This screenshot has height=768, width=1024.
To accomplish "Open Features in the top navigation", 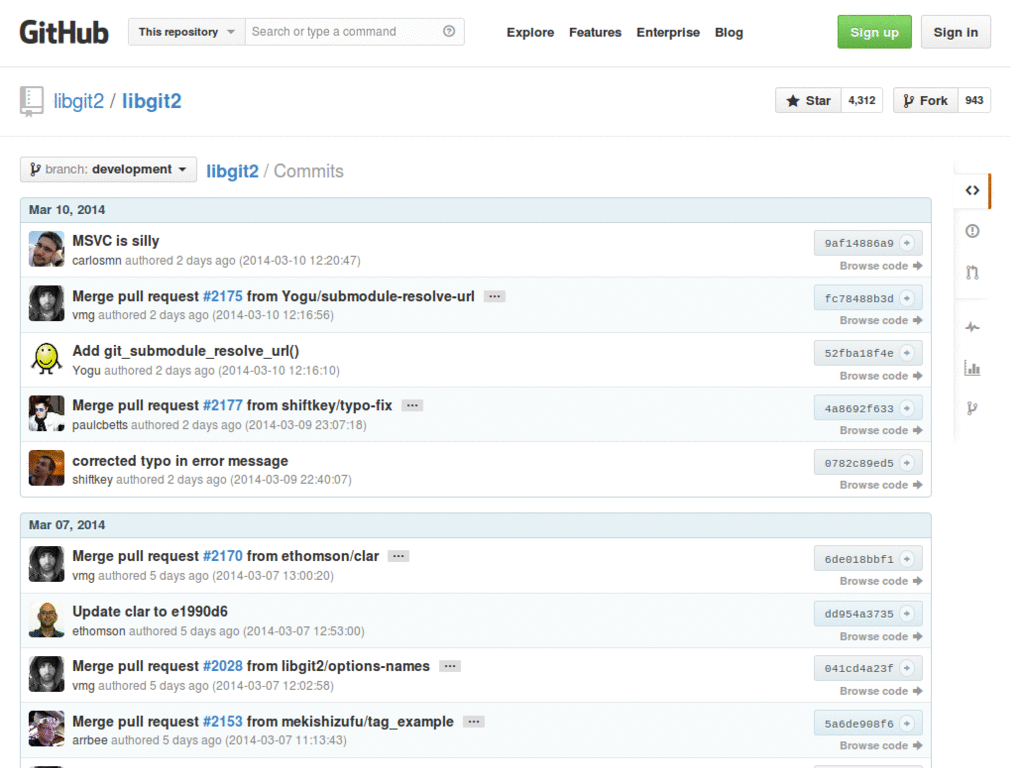I will pyautogui.click(x=595, y=33).
